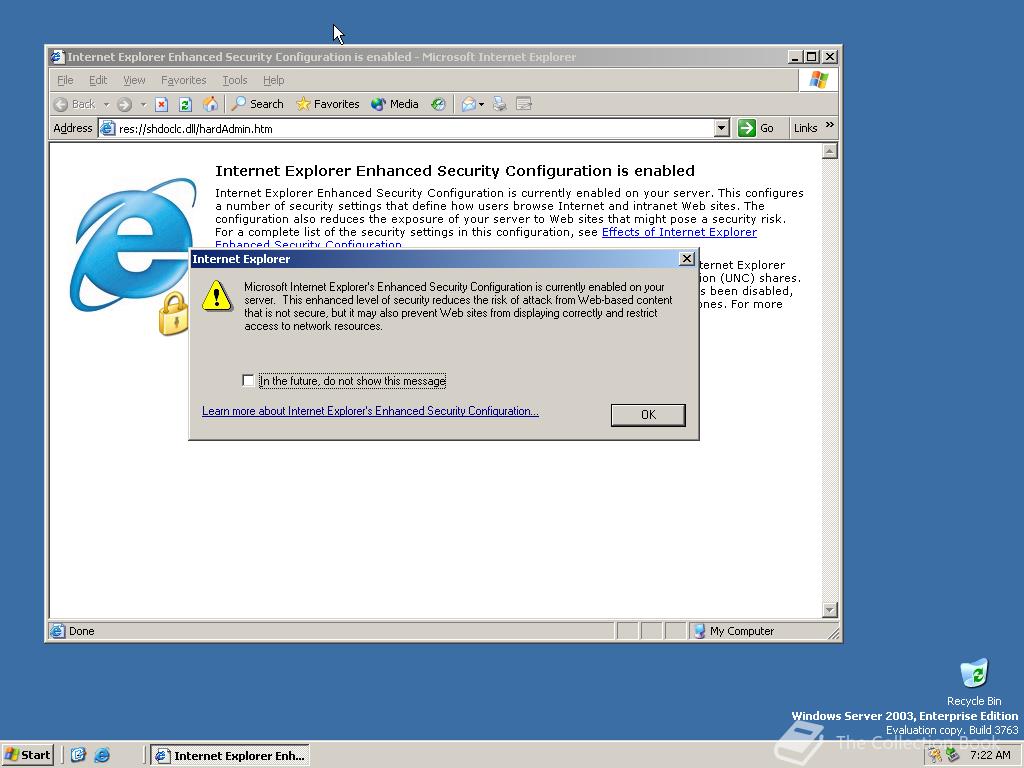Launch Internet Explorer from Quick Launch
1024x768 pixels.
coord(102,755)
